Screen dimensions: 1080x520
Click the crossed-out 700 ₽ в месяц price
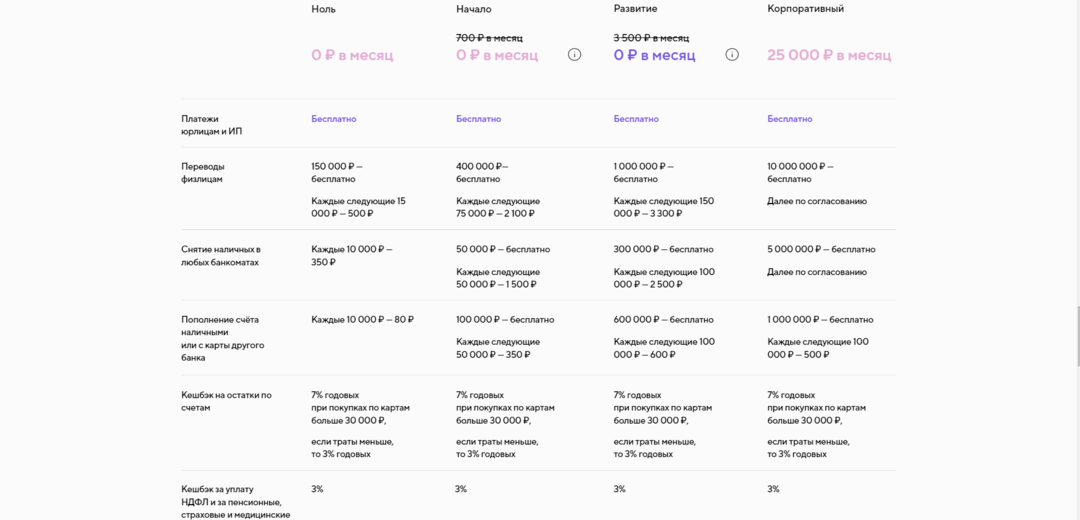(489, 38)
